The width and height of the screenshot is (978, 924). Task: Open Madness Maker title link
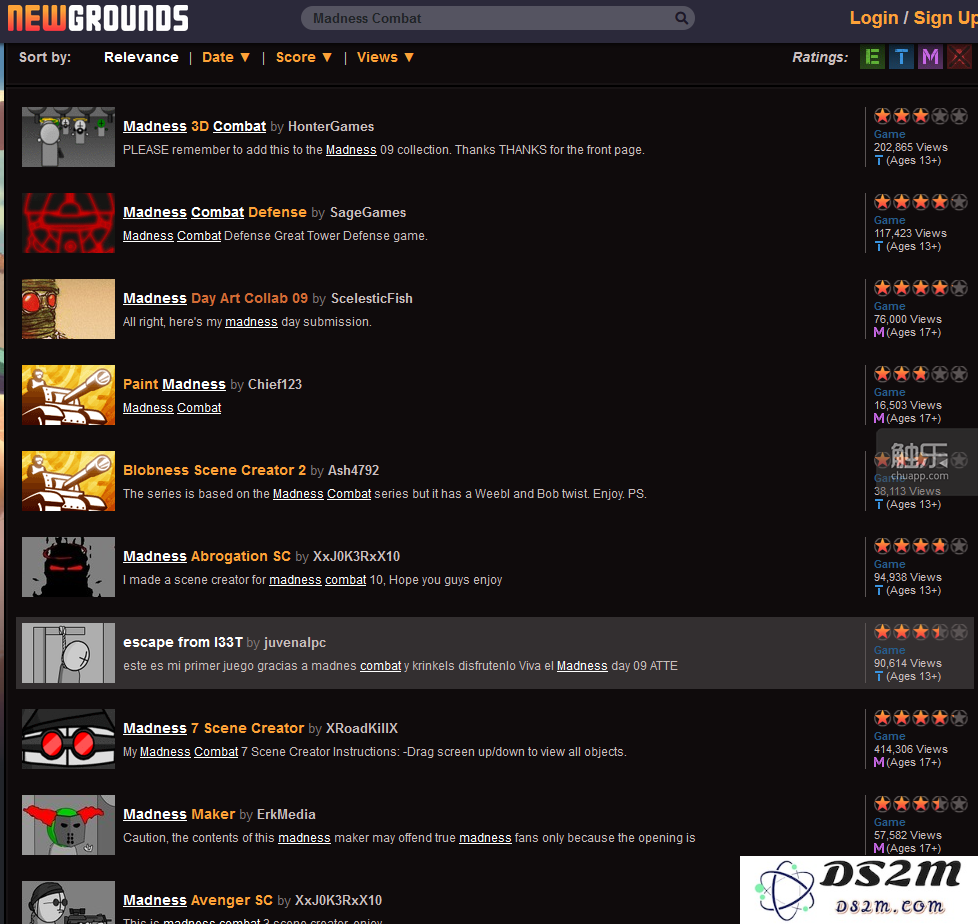coord(179,815)
